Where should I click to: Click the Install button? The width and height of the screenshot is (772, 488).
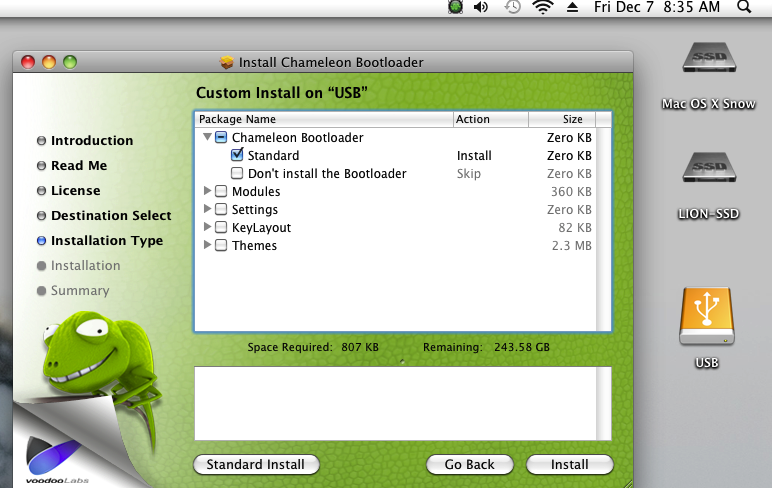coord(570,464)
